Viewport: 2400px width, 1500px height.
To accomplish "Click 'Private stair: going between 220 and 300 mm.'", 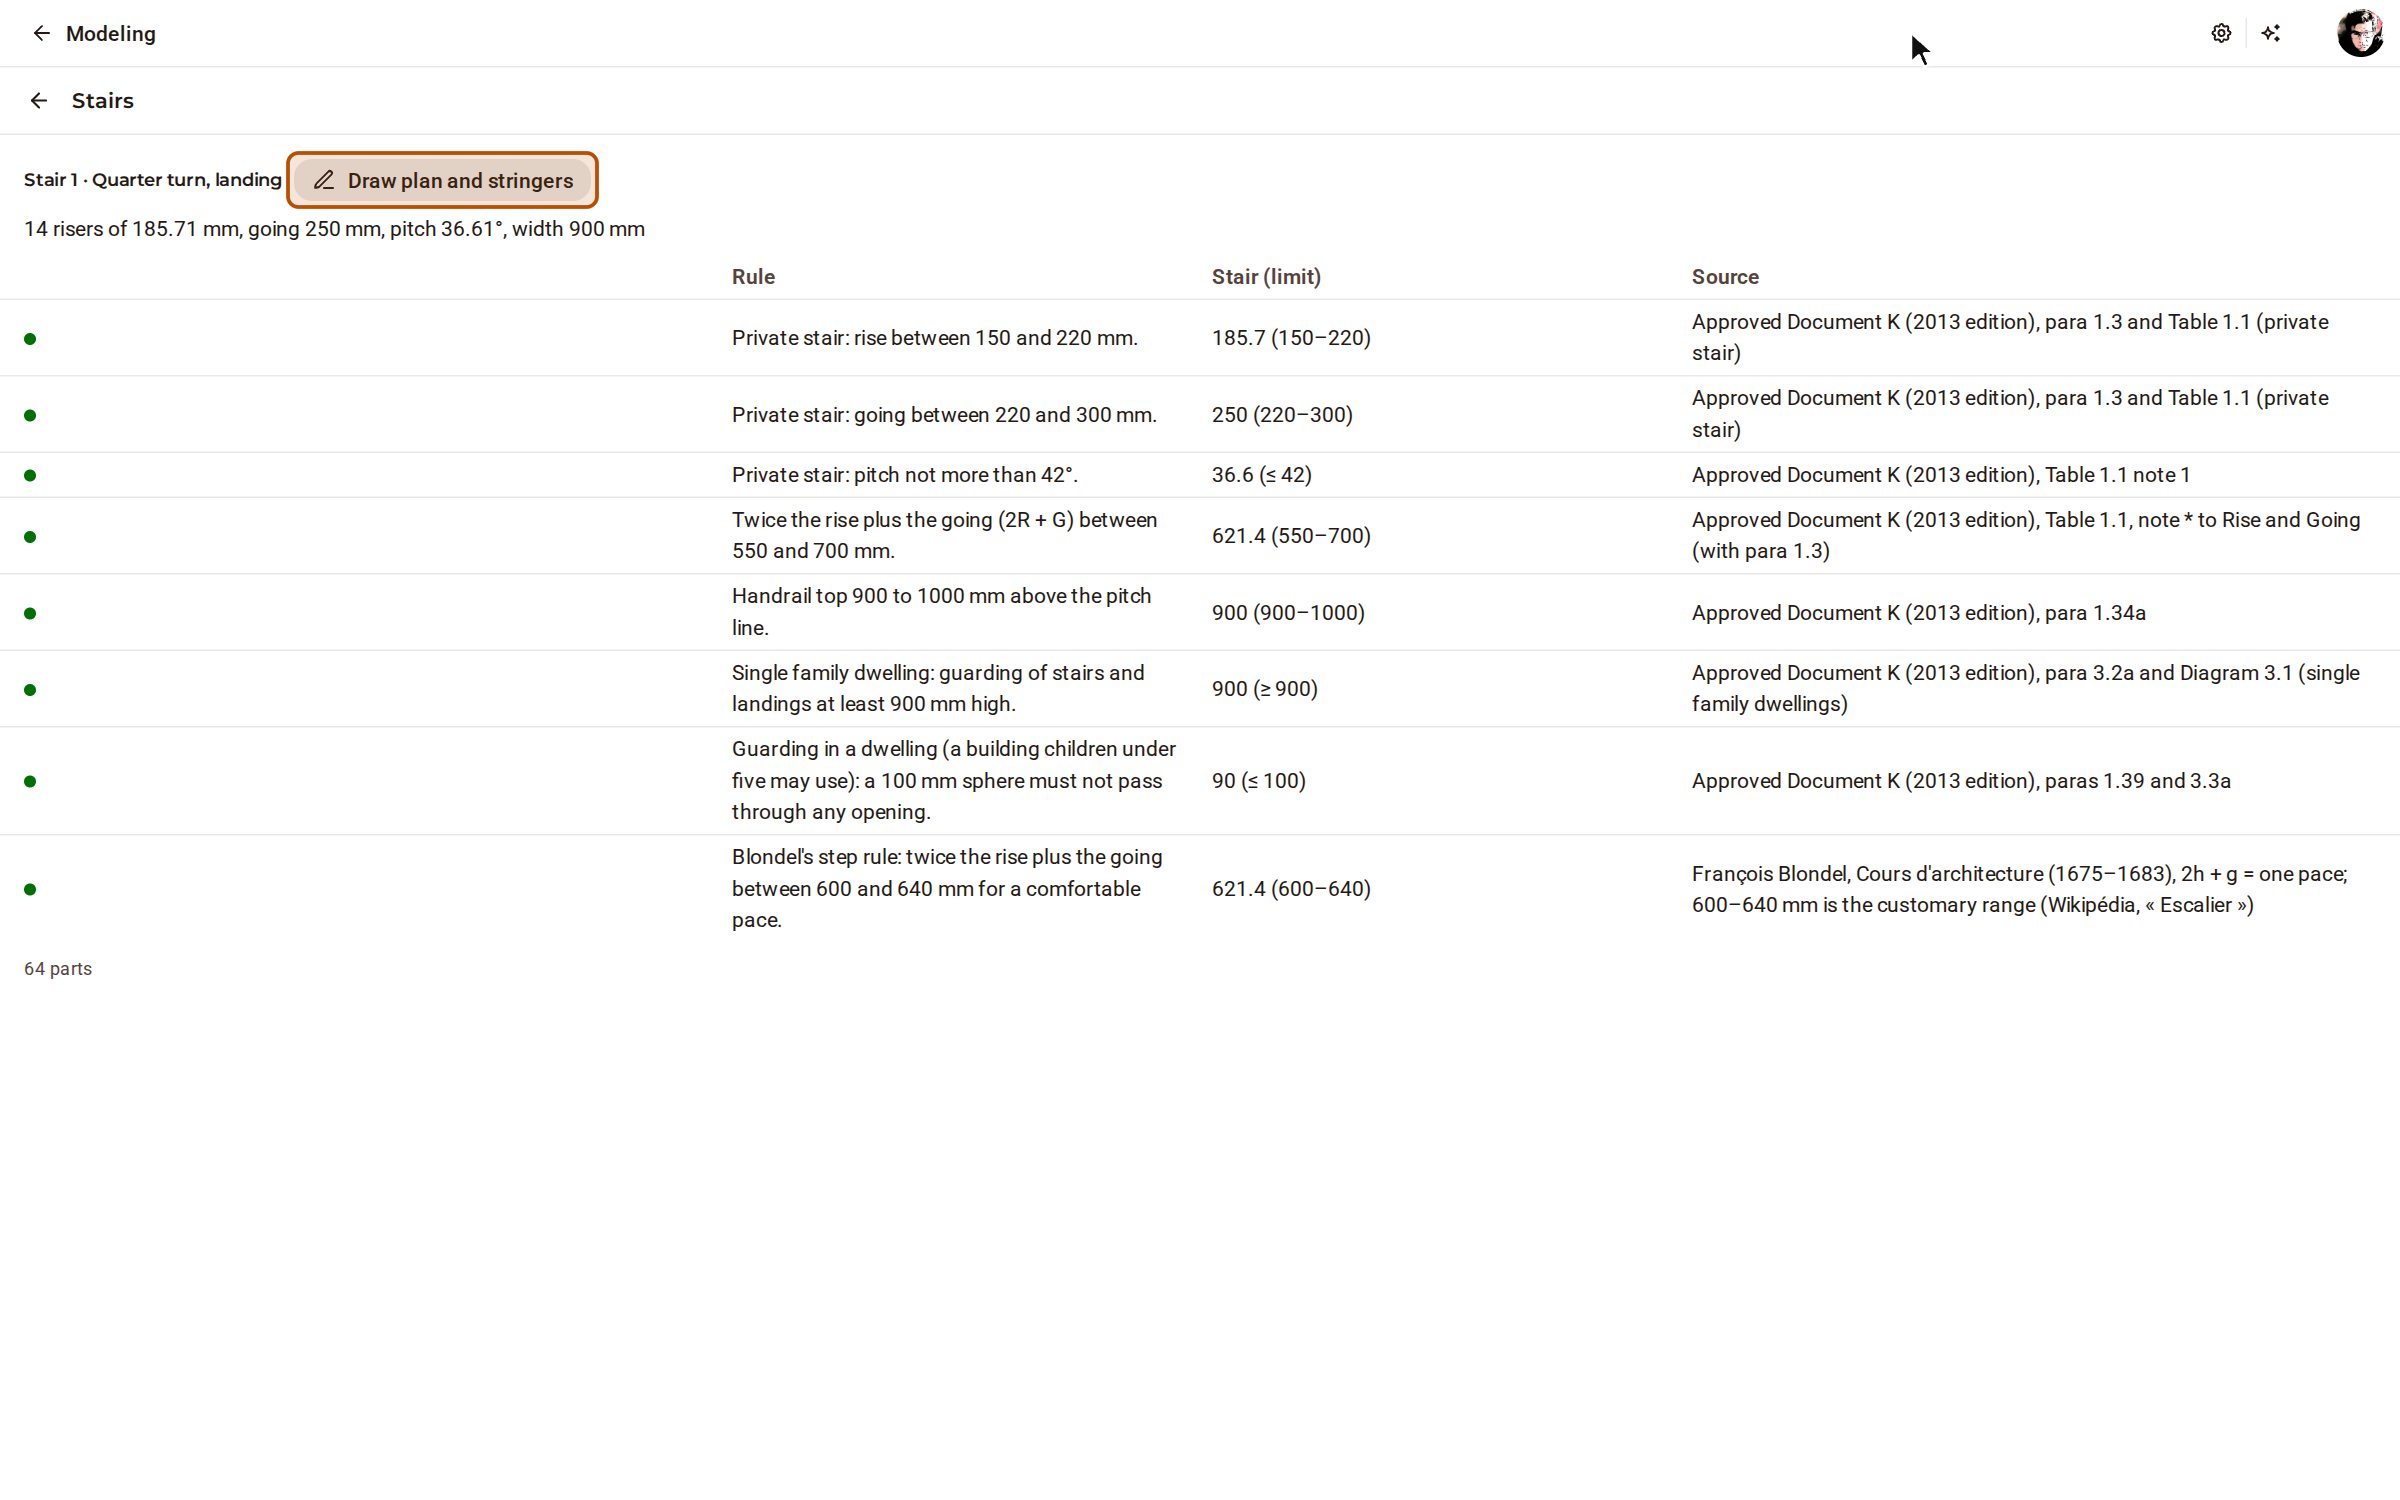I will (944, 415).
